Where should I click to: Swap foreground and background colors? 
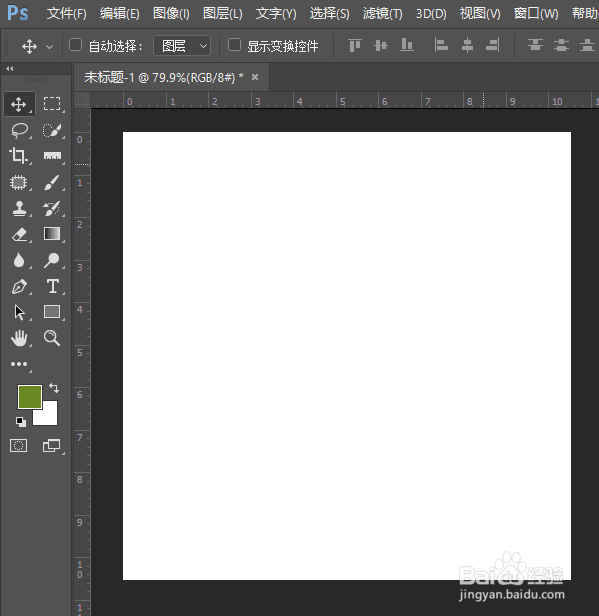point(54,388)
